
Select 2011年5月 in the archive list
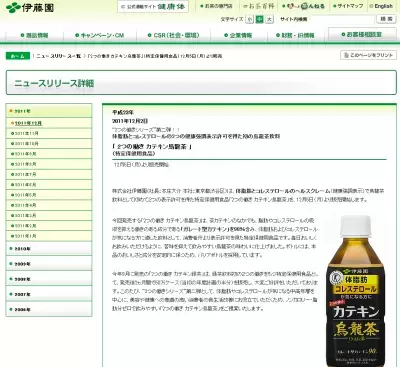[49, 195]
